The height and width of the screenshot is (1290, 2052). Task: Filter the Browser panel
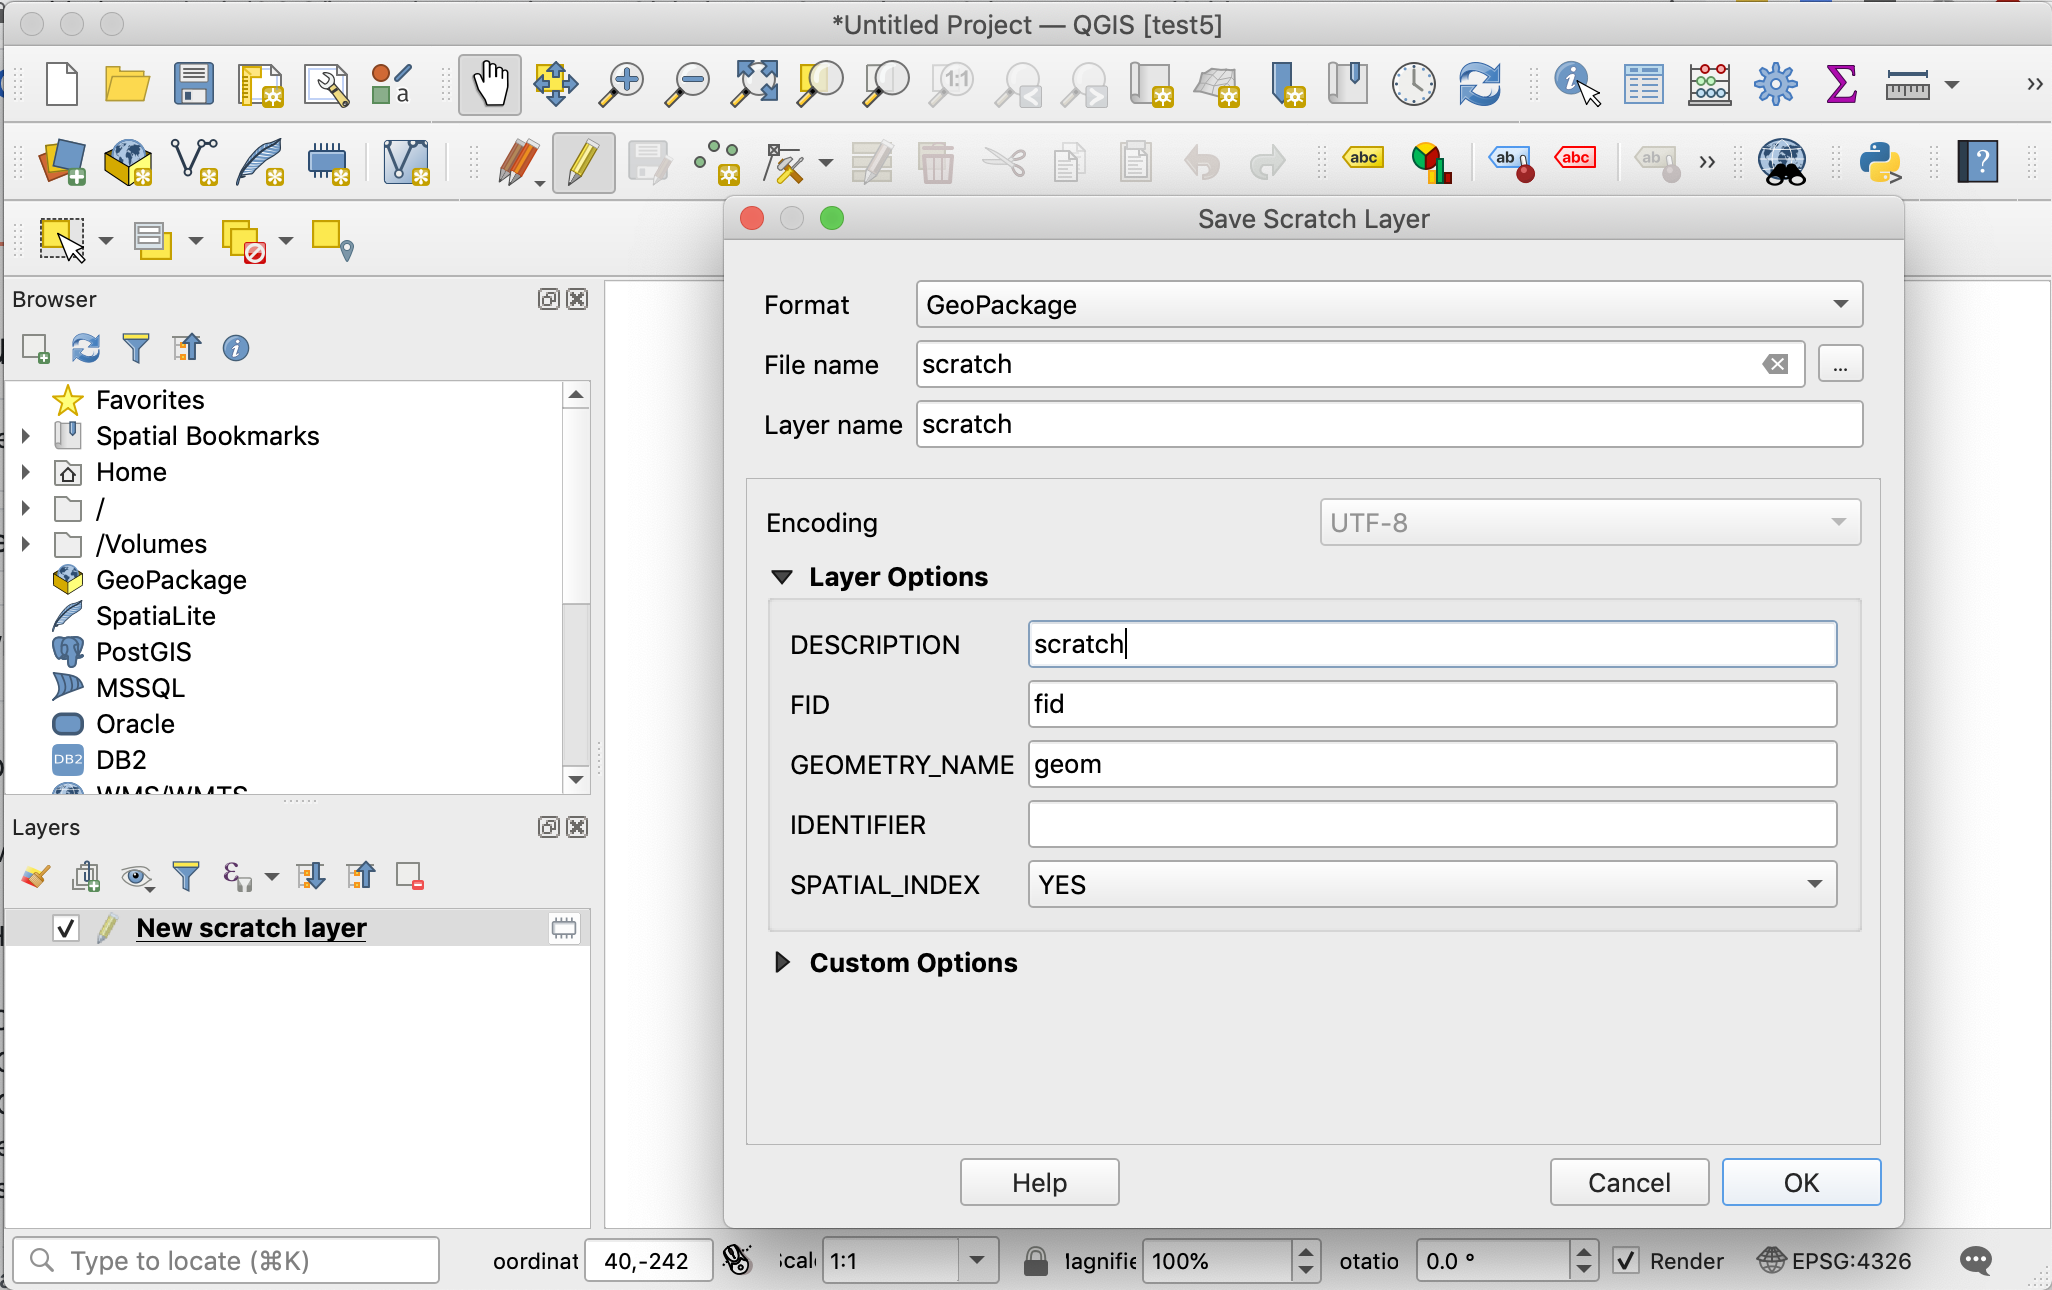click(x=136, y=348)
